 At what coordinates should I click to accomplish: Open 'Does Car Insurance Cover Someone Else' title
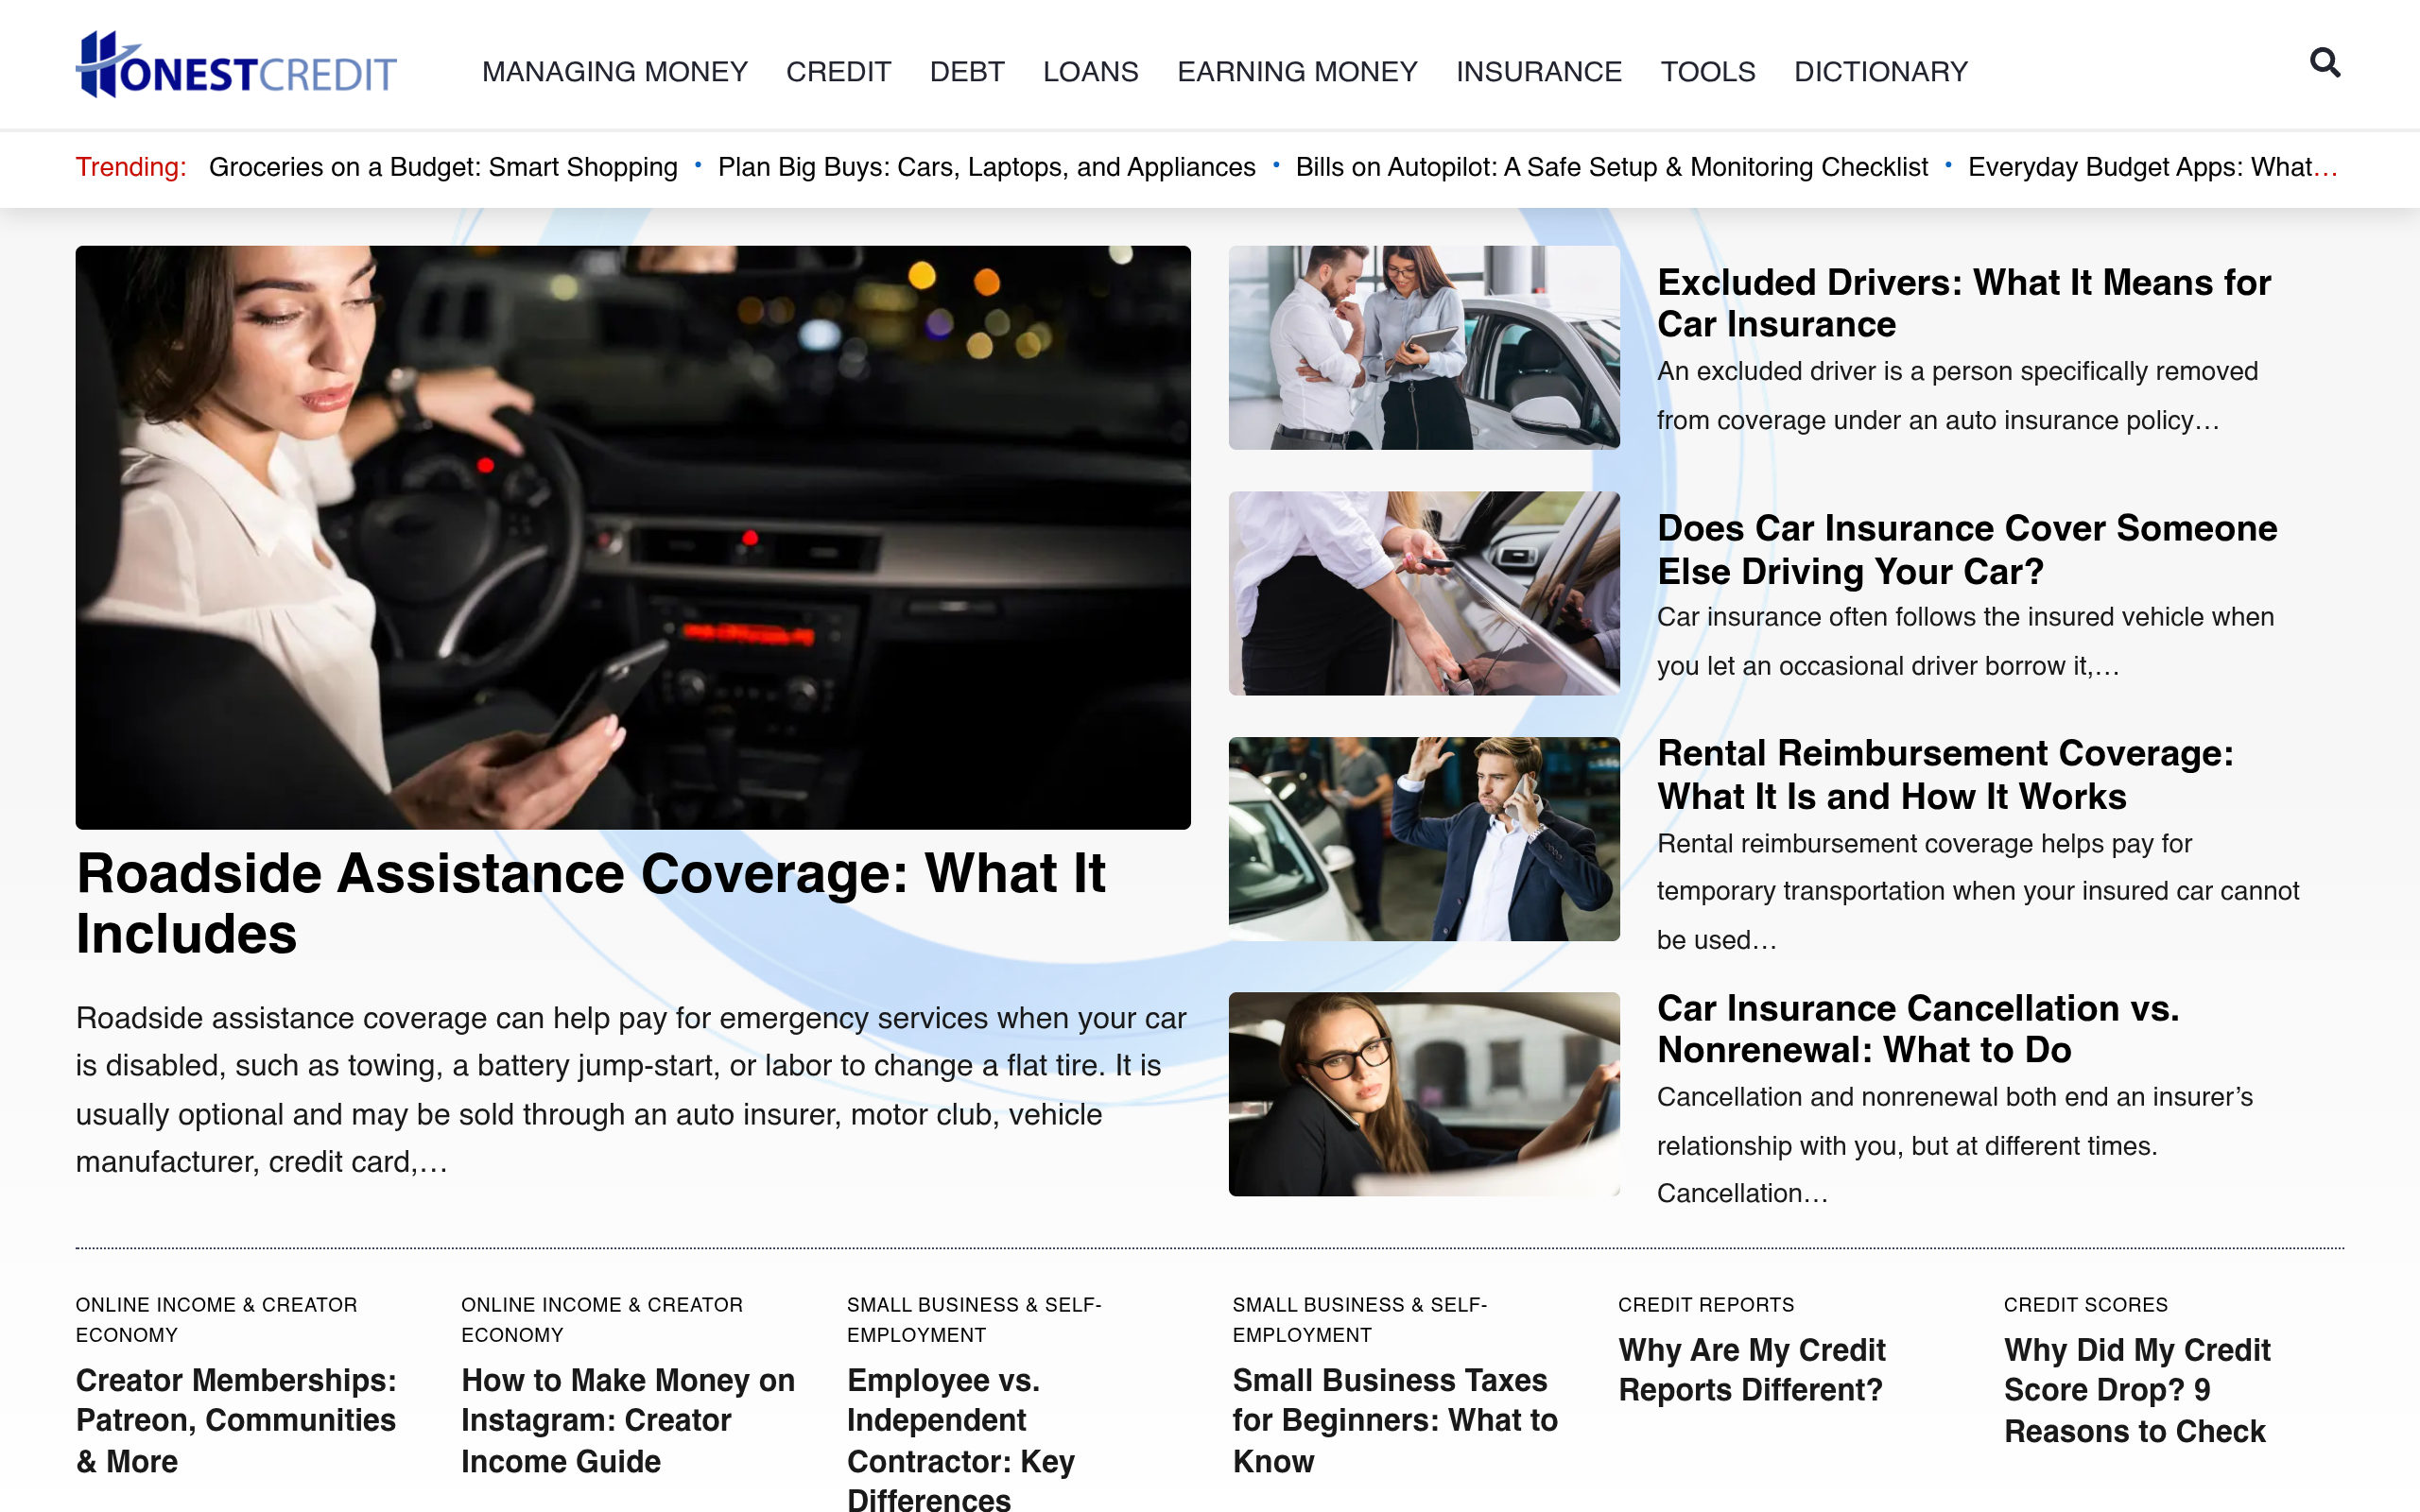coord(1966,549)
